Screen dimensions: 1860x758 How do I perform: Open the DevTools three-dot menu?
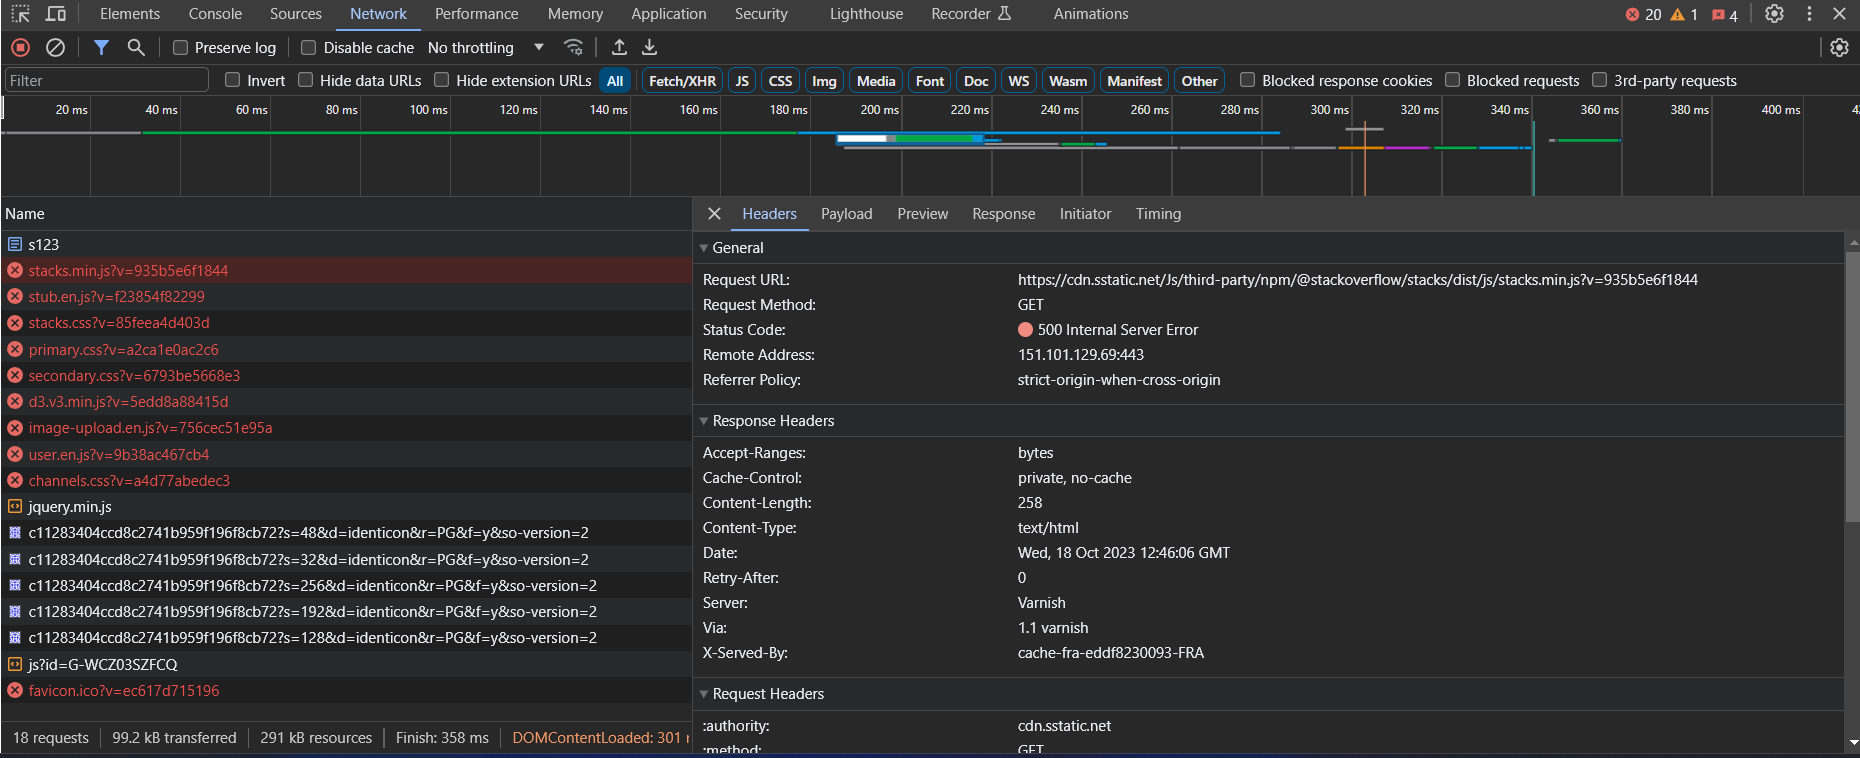tap(1809, 14)
